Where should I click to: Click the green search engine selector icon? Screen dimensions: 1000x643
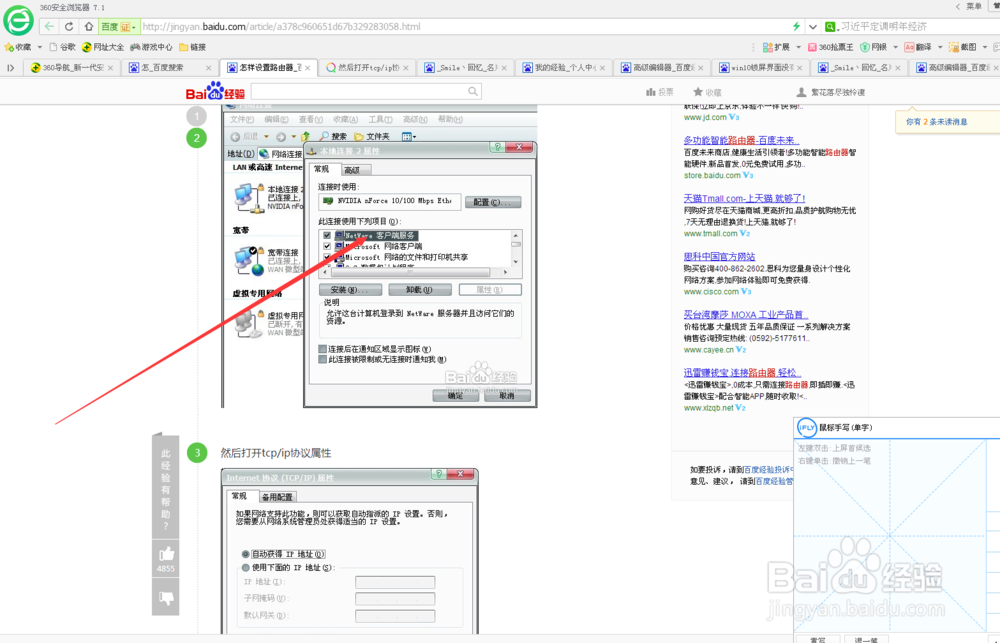(x=830, y=27)
